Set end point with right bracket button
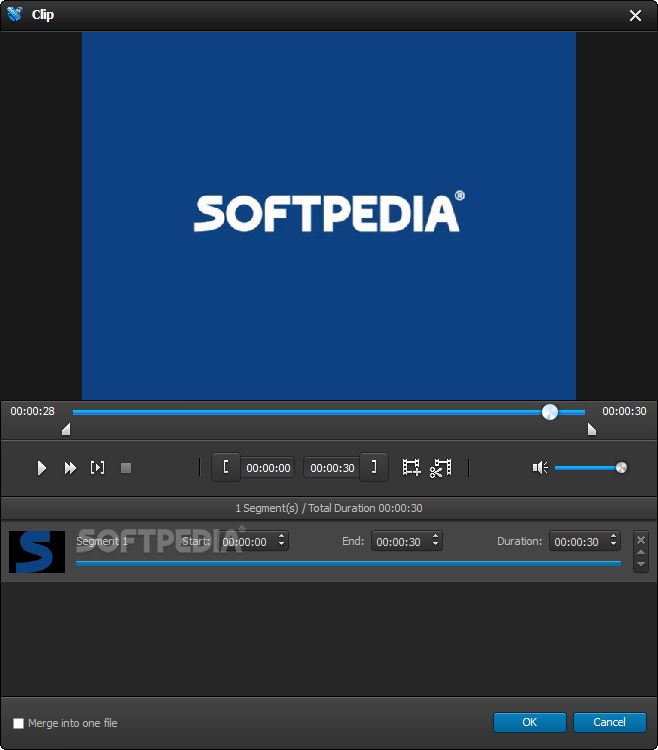Viewport: 658px width, 750px height. point(374,467)
